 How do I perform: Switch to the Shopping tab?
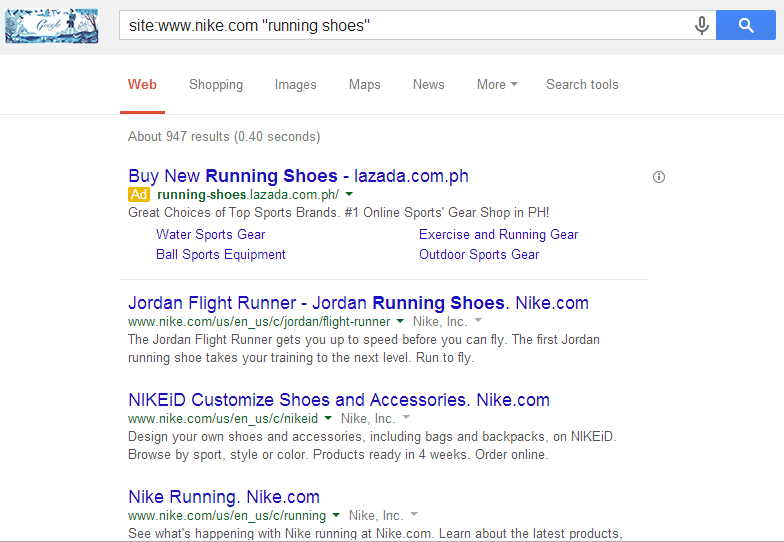(x=216, y=84)
